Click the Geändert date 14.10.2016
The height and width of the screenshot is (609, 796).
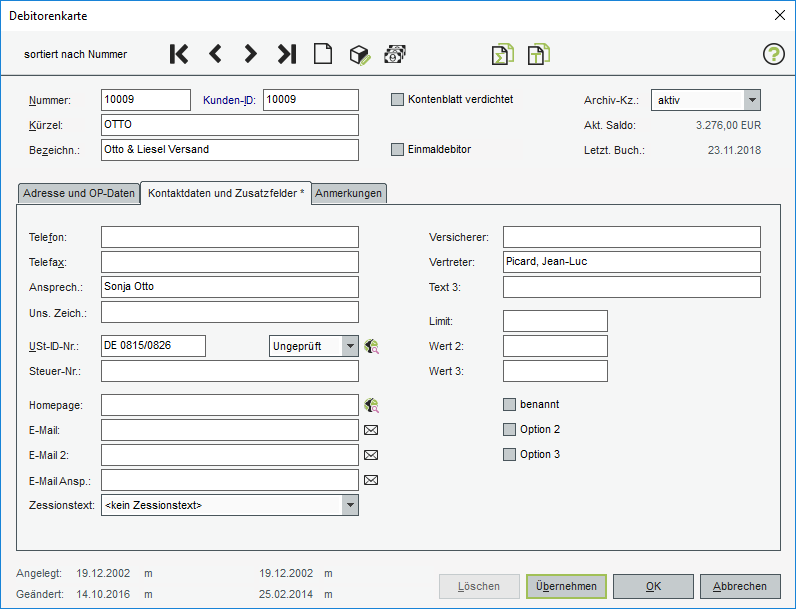(103, 594)
